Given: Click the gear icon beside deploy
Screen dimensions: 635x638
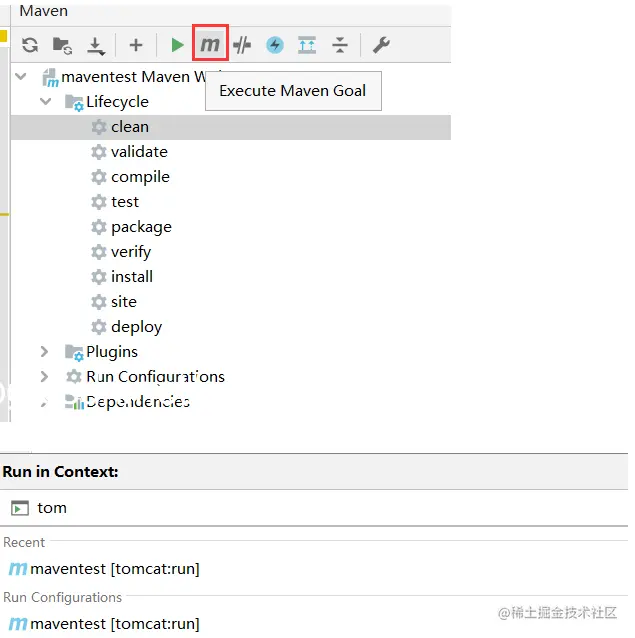Looking at the screenshot, I should coord(99,327).
